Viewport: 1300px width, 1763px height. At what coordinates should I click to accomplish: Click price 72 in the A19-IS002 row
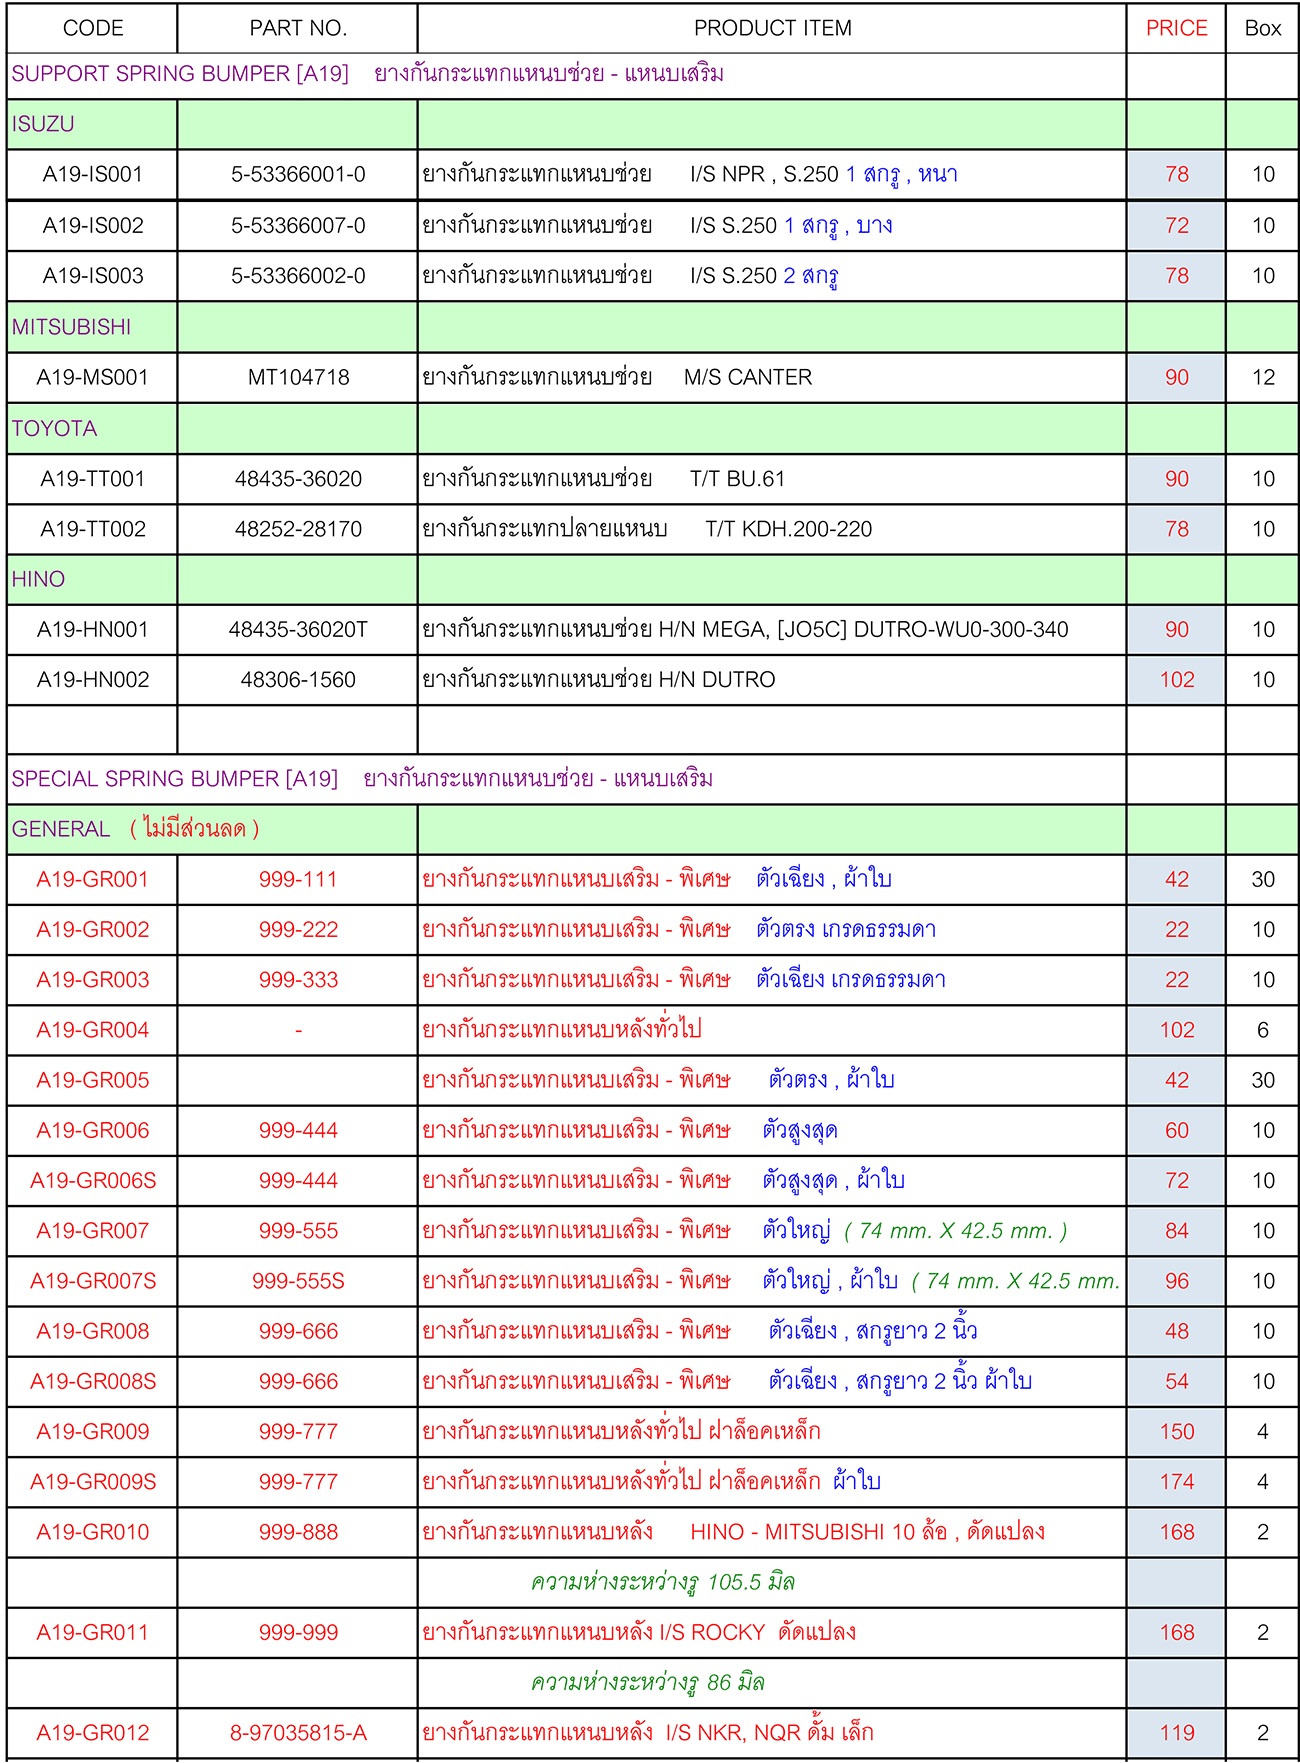(1177, 226)
